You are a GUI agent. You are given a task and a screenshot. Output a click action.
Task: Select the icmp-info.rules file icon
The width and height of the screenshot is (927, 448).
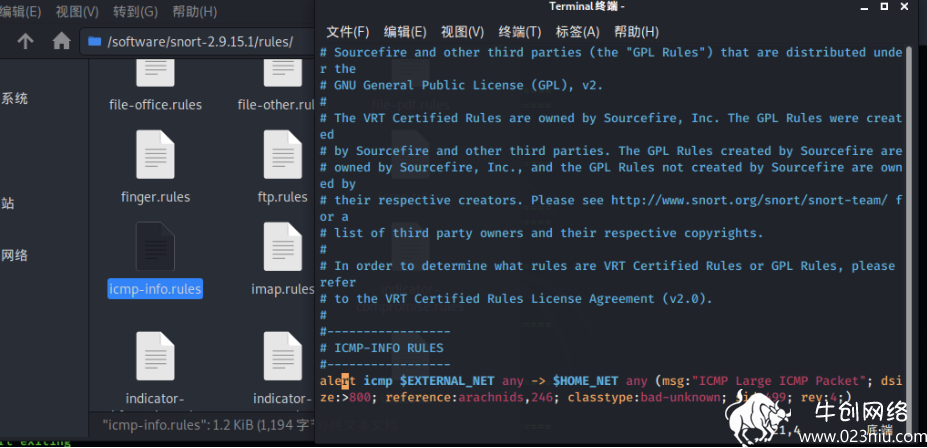[x=155, y=246]
